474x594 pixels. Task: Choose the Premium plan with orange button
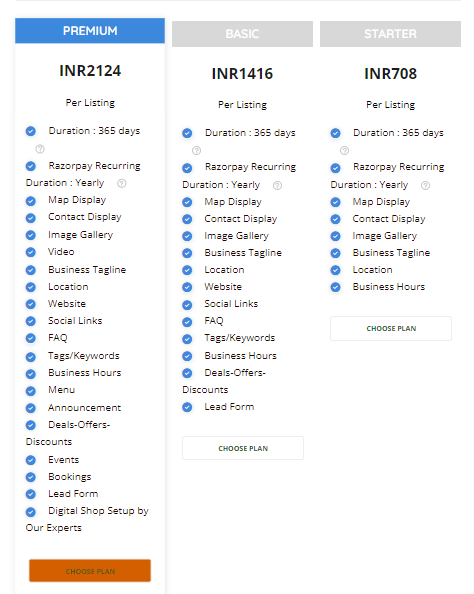[90, 571]
